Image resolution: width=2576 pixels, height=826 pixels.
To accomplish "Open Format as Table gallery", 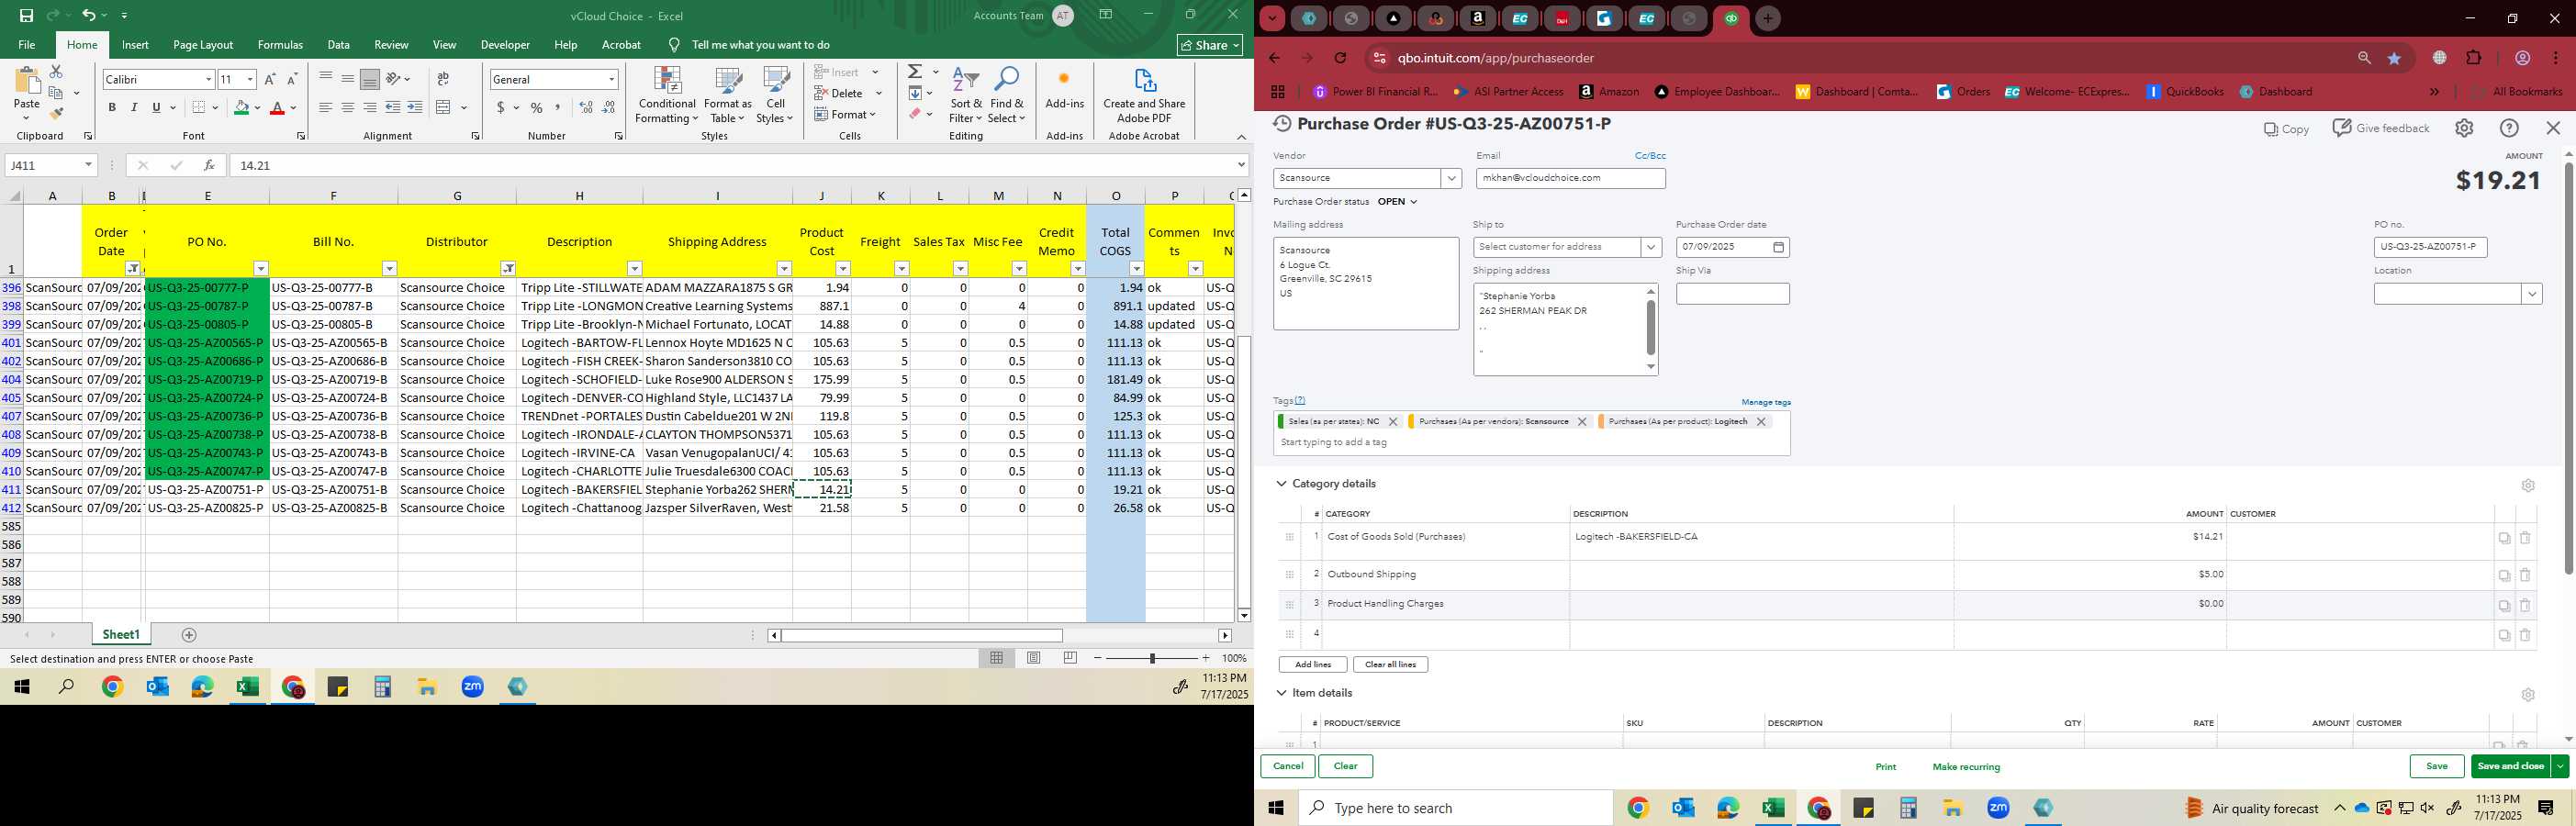I will click(727, 96).
